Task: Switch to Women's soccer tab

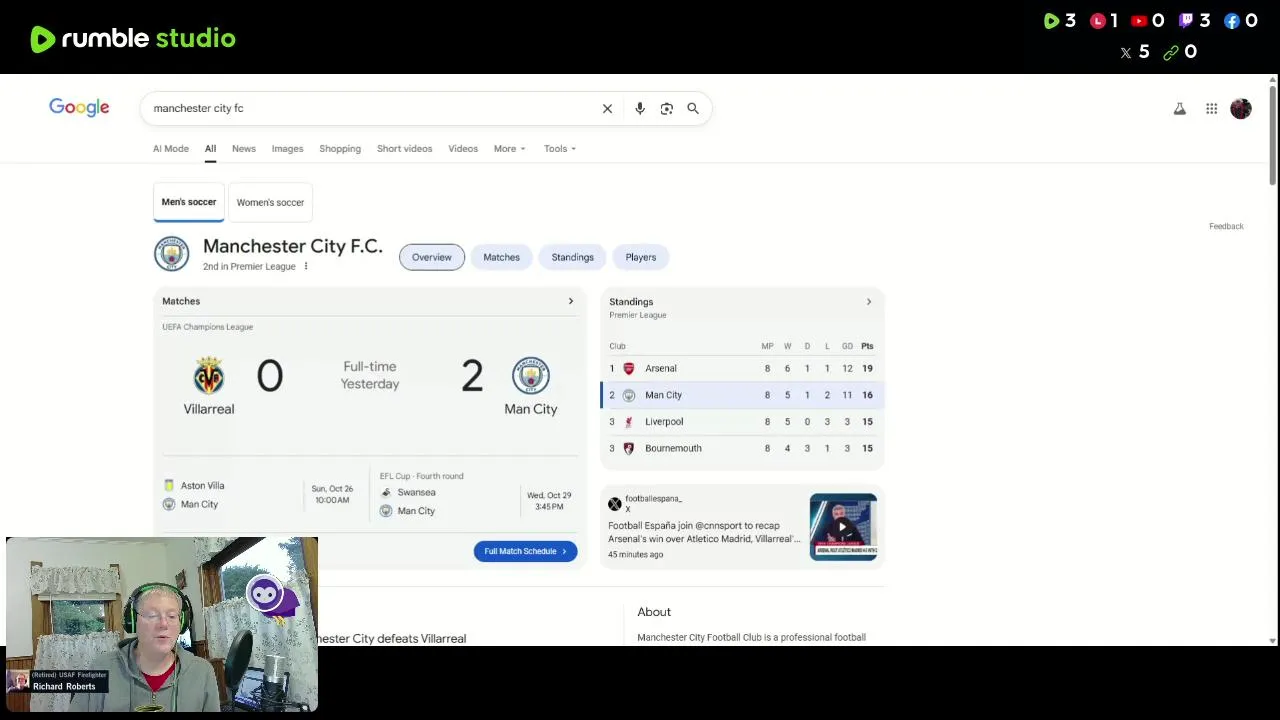Action: (x=270, y=202)
